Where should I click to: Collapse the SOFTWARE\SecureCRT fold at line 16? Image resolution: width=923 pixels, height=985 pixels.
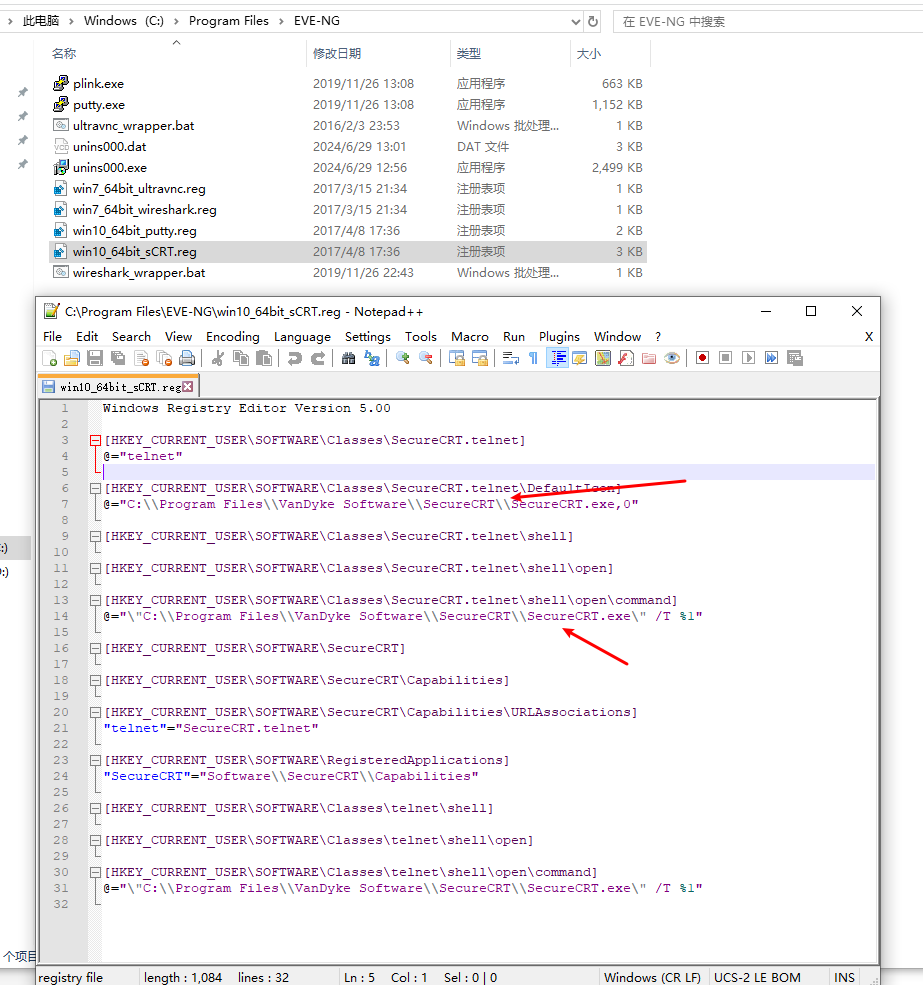pos(95,648)
